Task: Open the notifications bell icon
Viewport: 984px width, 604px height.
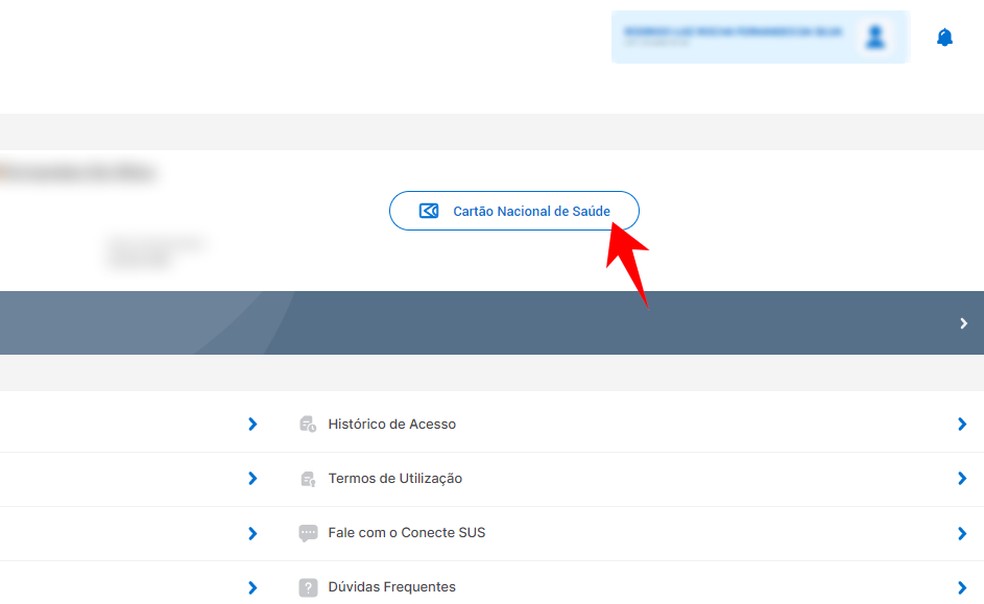Action: tap(944, 37)
